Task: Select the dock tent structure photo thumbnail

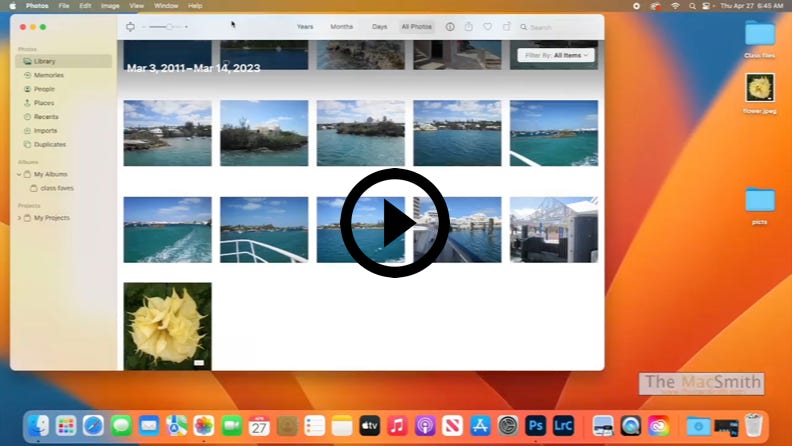Action: (x=554, y=230)
